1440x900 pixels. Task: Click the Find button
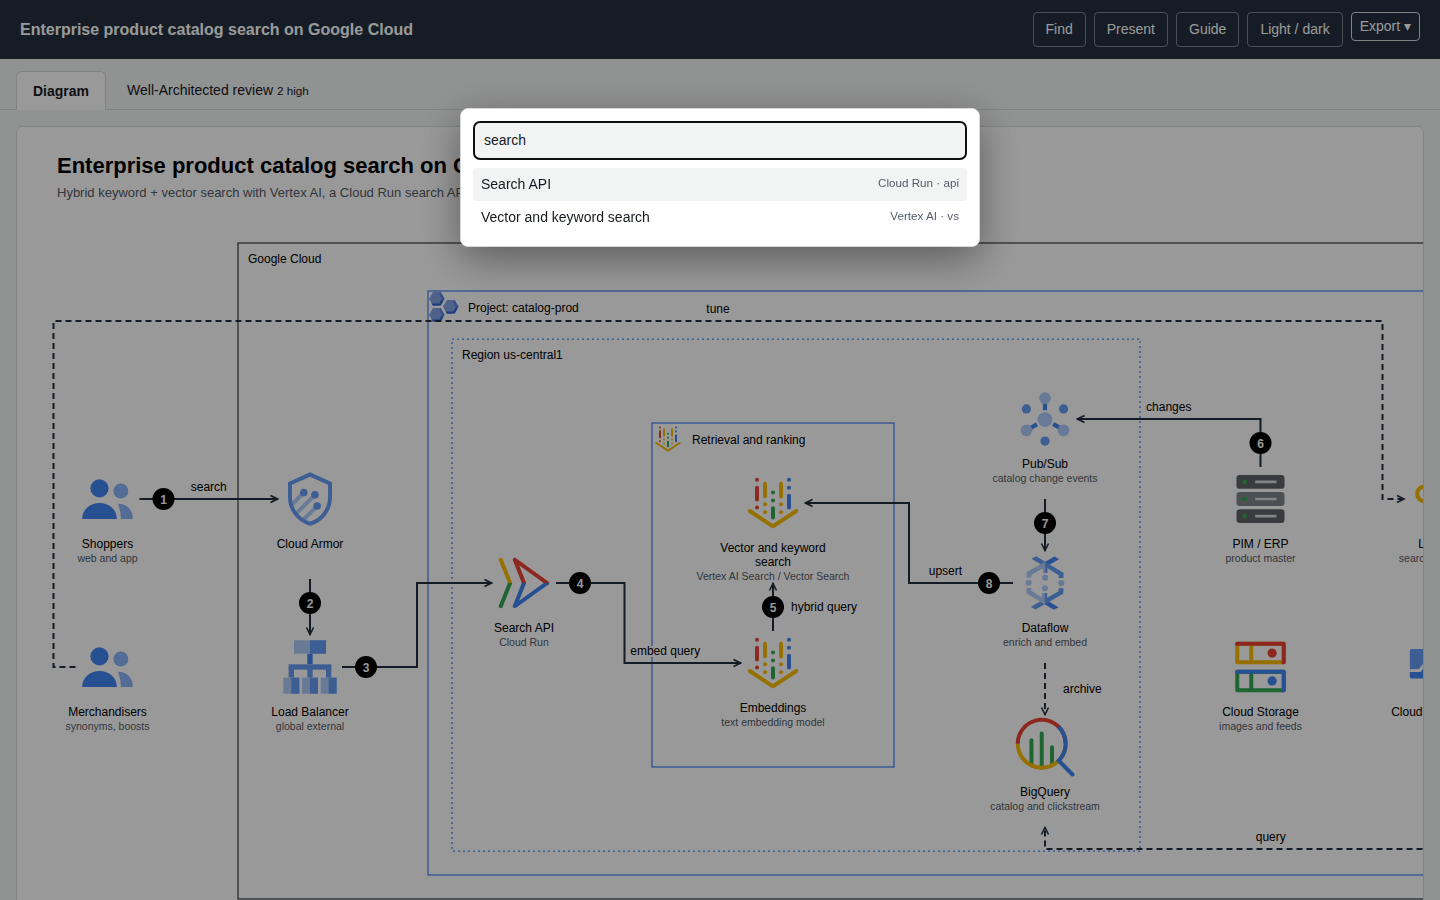coord(1059,29)
